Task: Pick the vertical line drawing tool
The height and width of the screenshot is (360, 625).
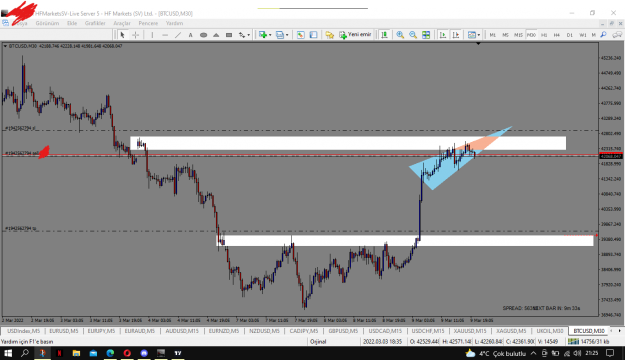Action: (152, 35)
